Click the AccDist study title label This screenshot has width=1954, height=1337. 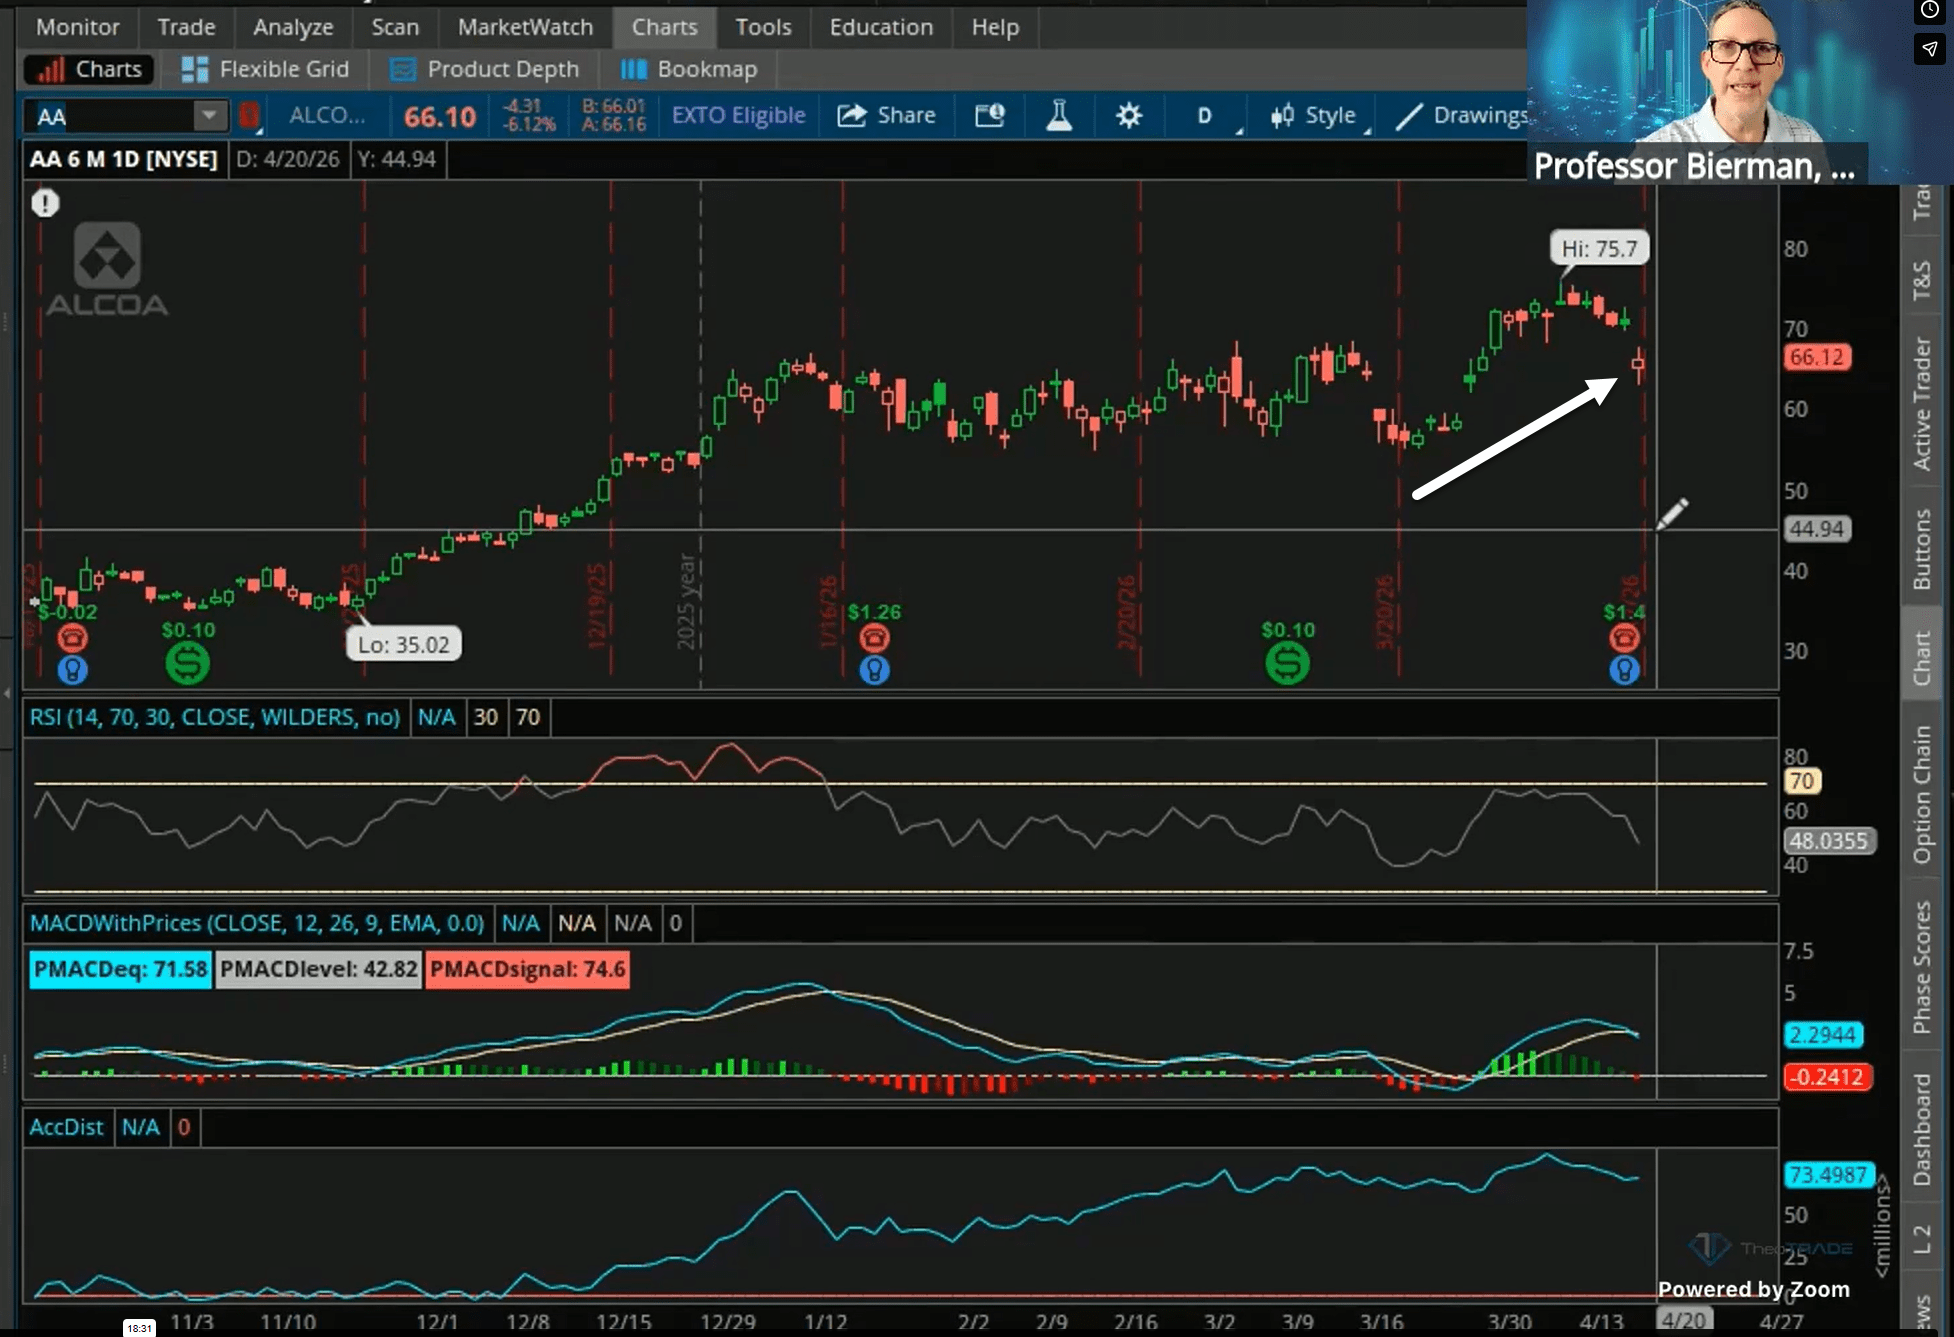coord(66,1127)
